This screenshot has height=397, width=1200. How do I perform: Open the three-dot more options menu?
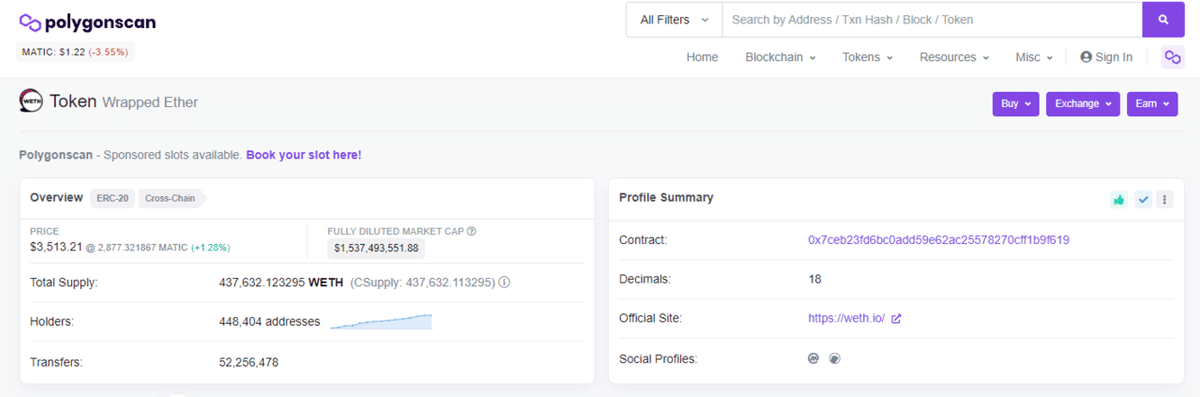pyautogui.click(x=1164, y=199)
